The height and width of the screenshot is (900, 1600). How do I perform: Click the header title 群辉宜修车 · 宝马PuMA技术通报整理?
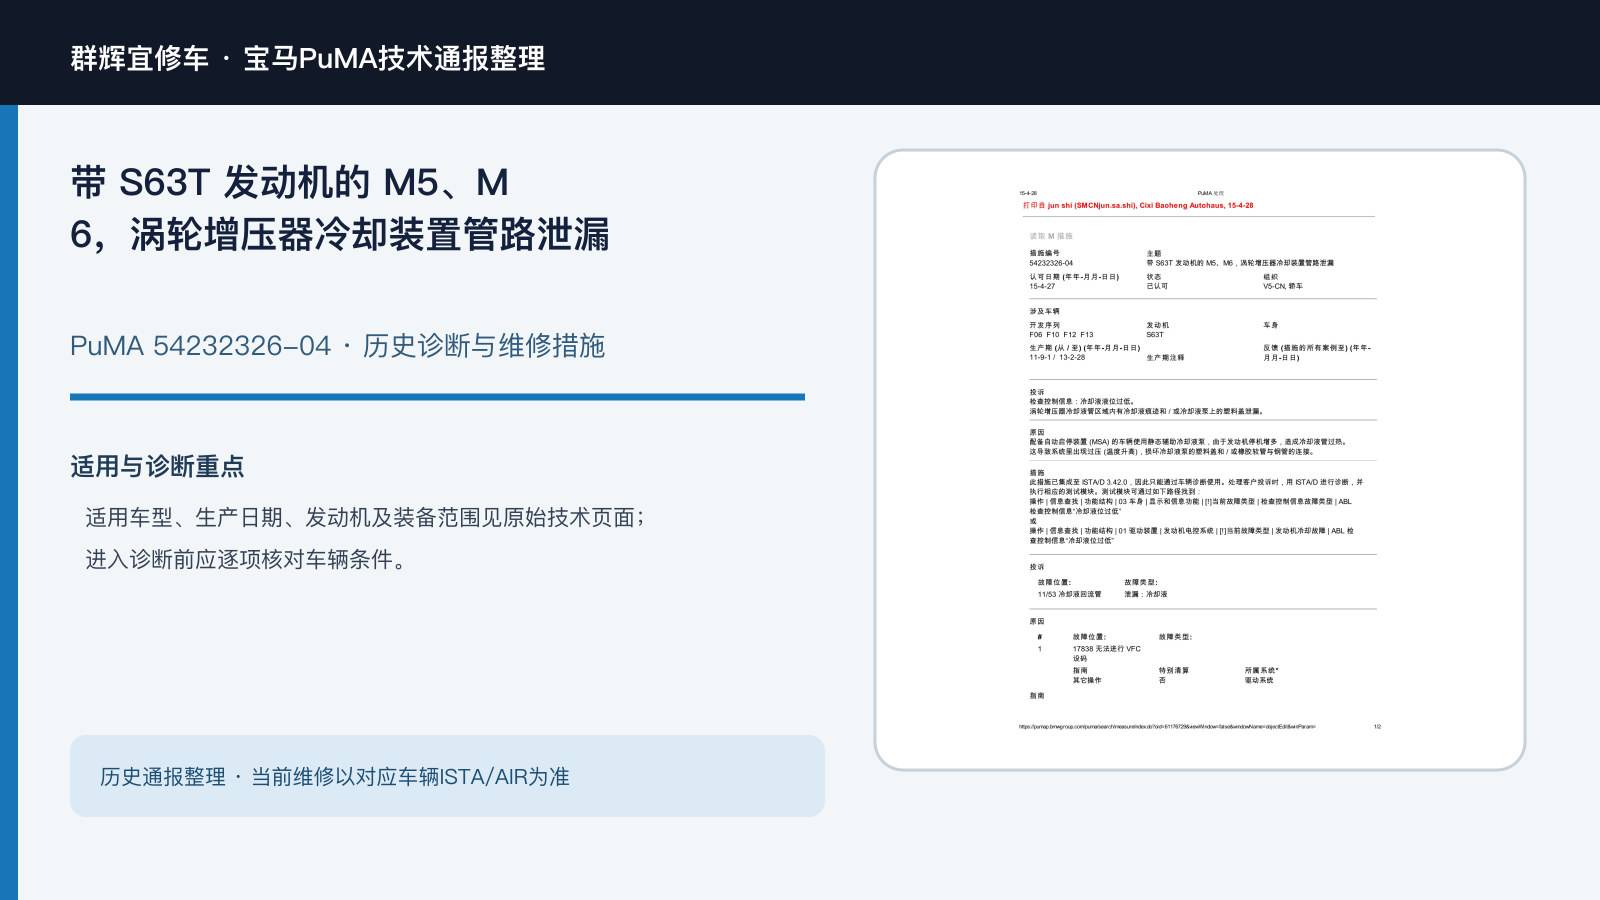(x=308, y=58)
